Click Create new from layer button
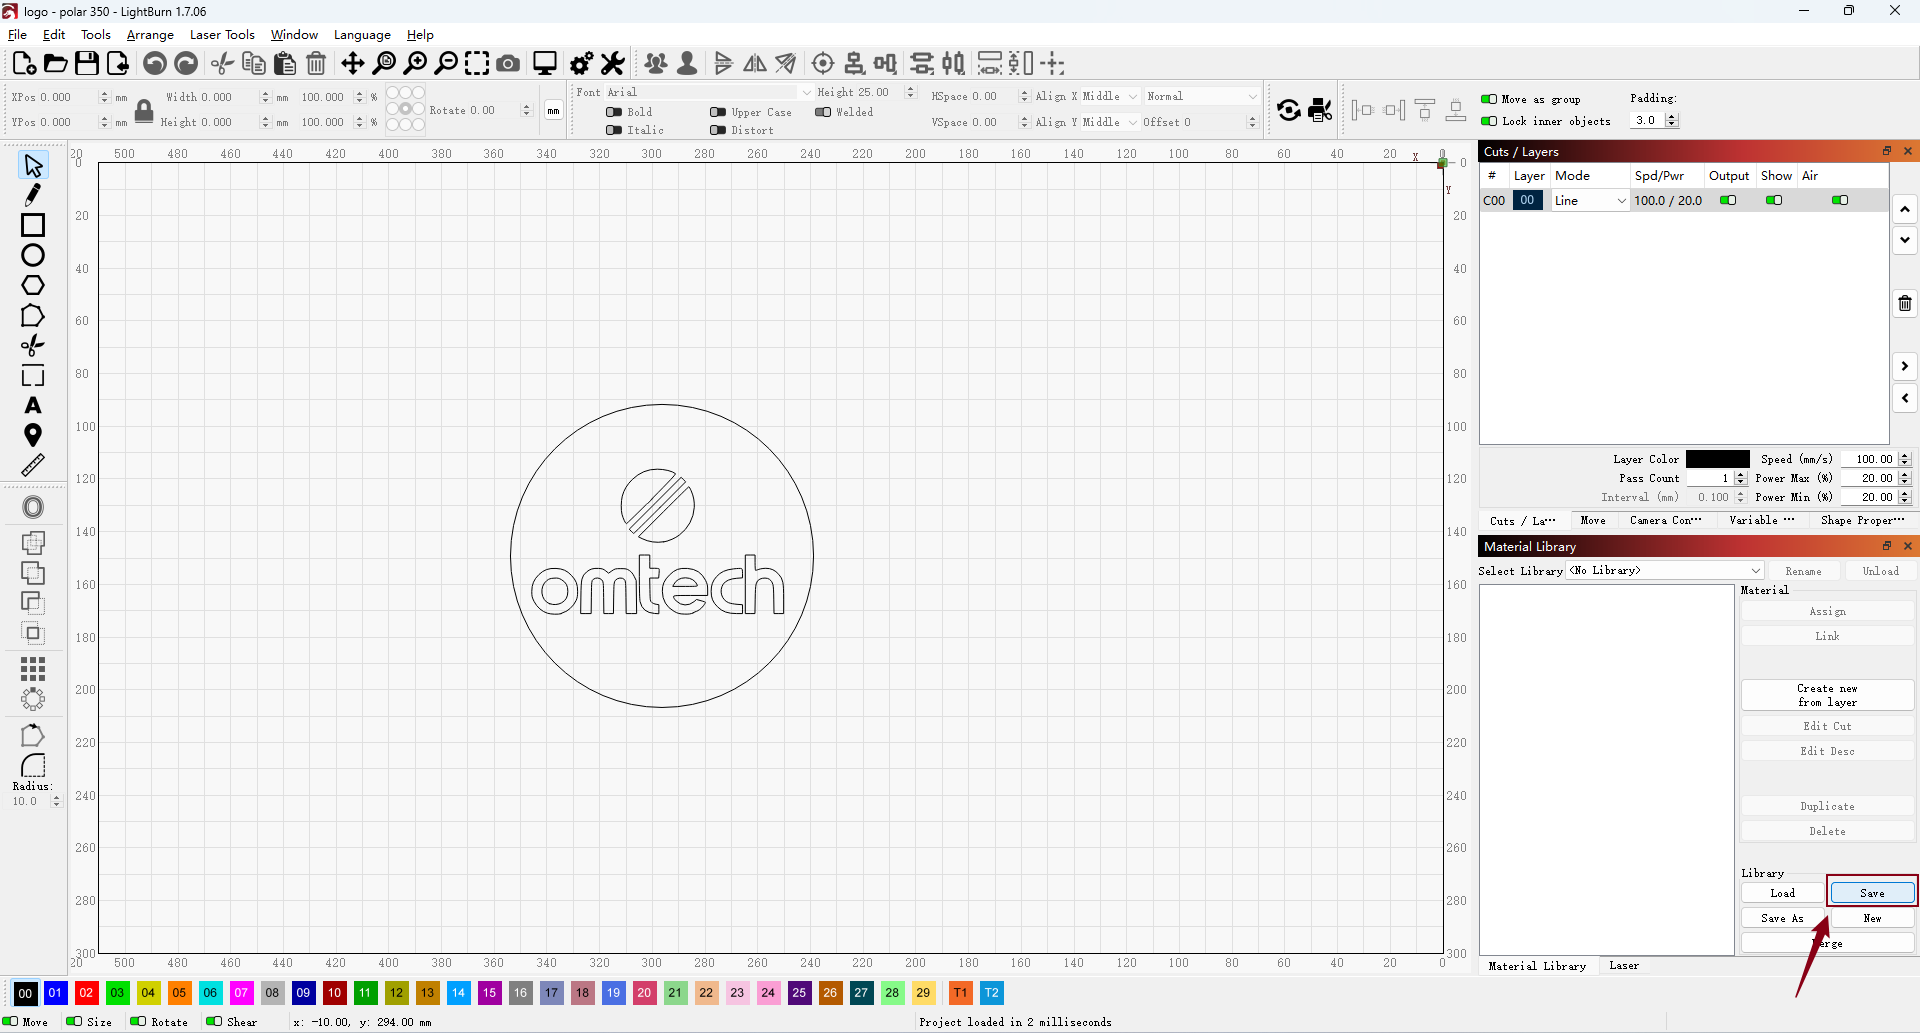This screenshot has height=1033, width=1920. pos(1827,695)
